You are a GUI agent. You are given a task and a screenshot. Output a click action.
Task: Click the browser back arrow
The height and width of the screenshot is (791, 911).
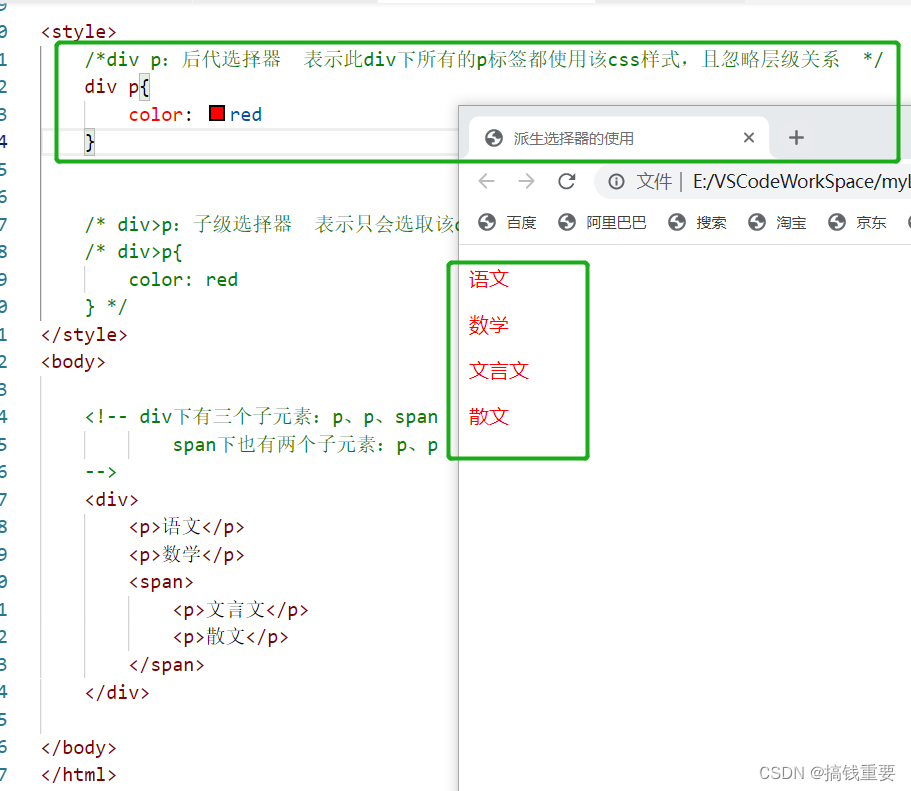click(486, 181)
